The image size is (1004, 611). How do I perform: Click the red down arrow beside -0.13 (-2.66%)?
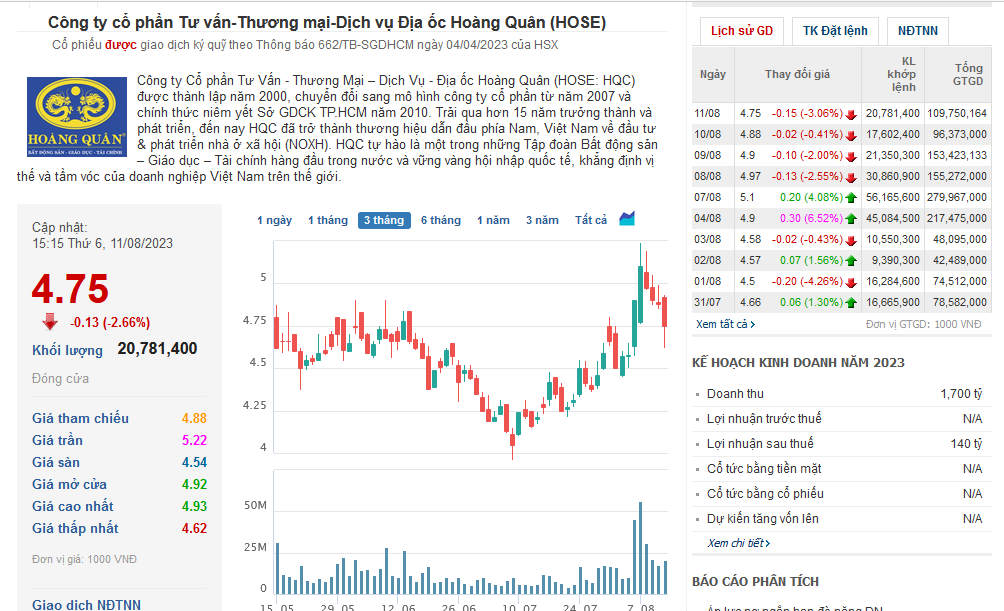(50, 322)
